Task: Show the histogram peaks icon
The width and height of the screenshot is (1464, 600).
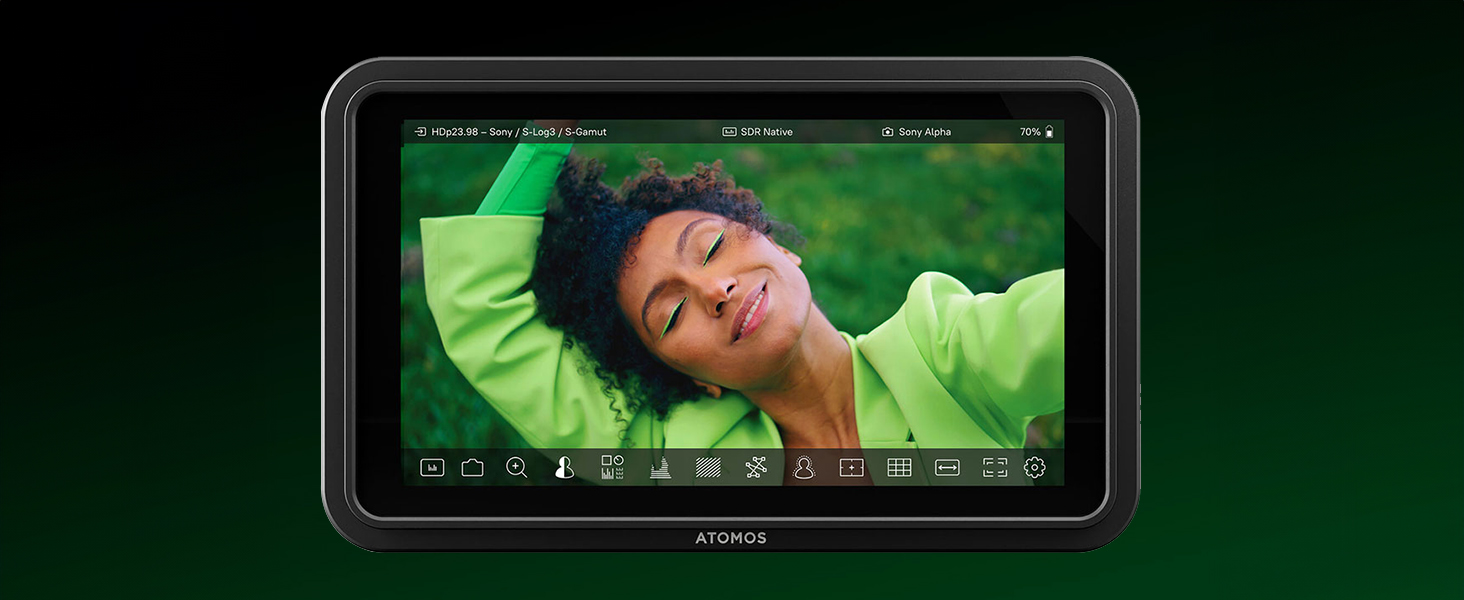Action: [660, 467]
